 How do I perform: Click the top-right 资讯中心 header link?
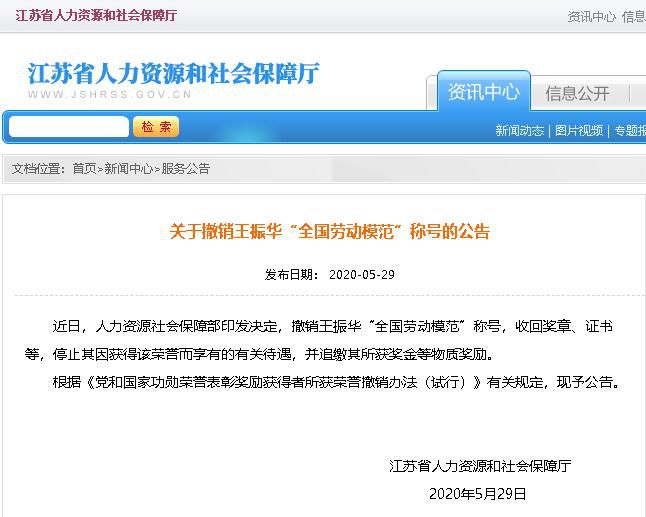pyautogui.click(x=591, y=16)
